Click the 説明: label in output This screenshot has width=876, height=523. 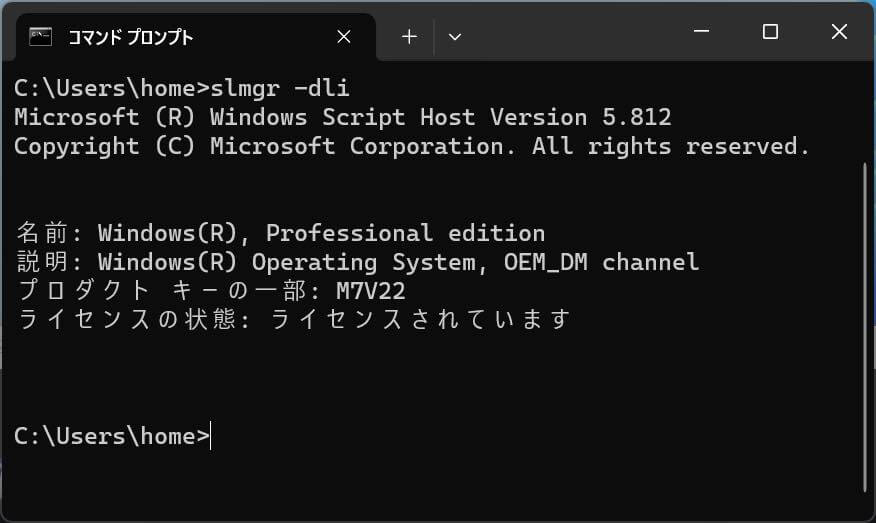pos(49,262)
